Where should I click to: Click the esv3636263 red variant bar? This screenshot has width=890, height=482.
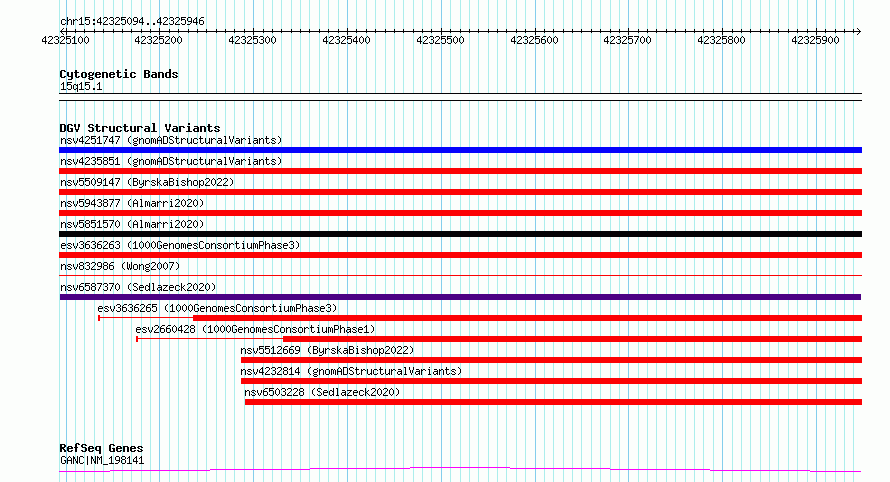coord(460,255)
